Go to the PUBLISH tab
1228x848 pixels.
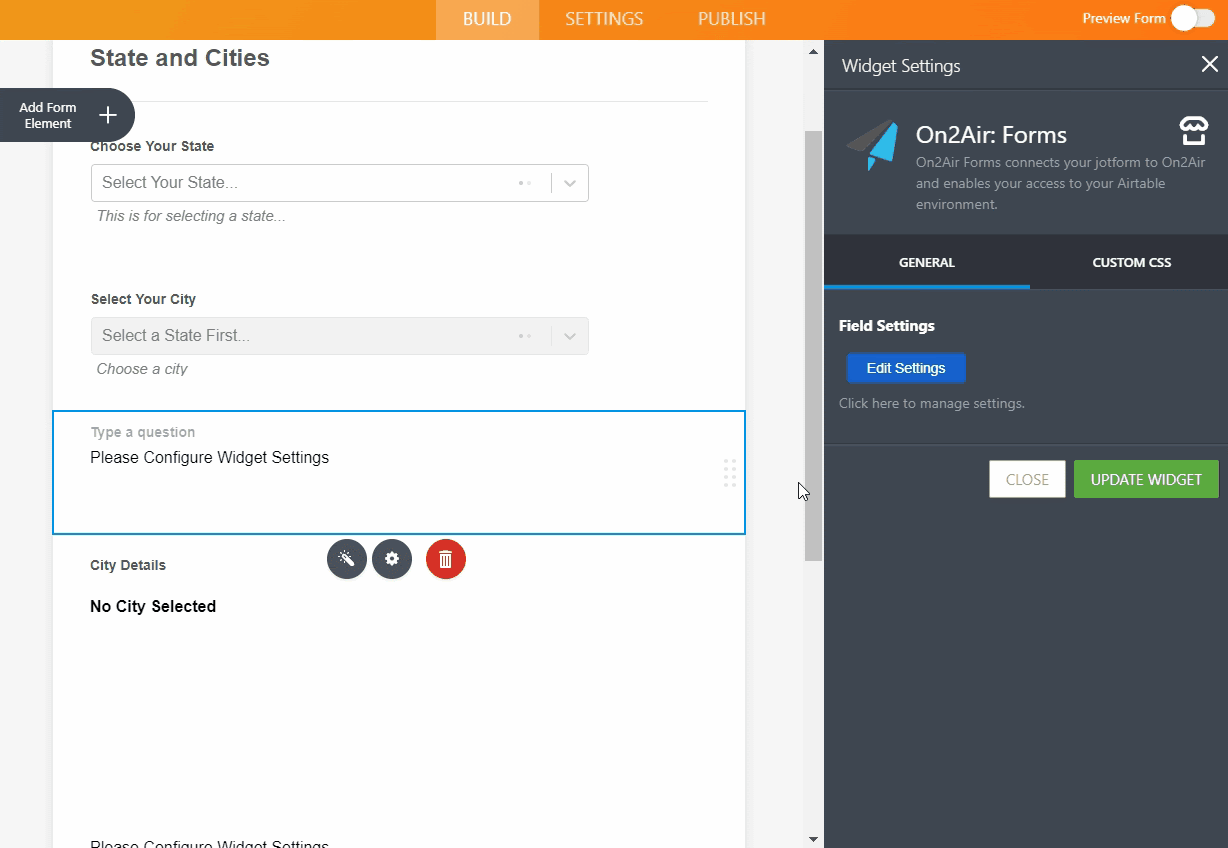tap(731, 19)
